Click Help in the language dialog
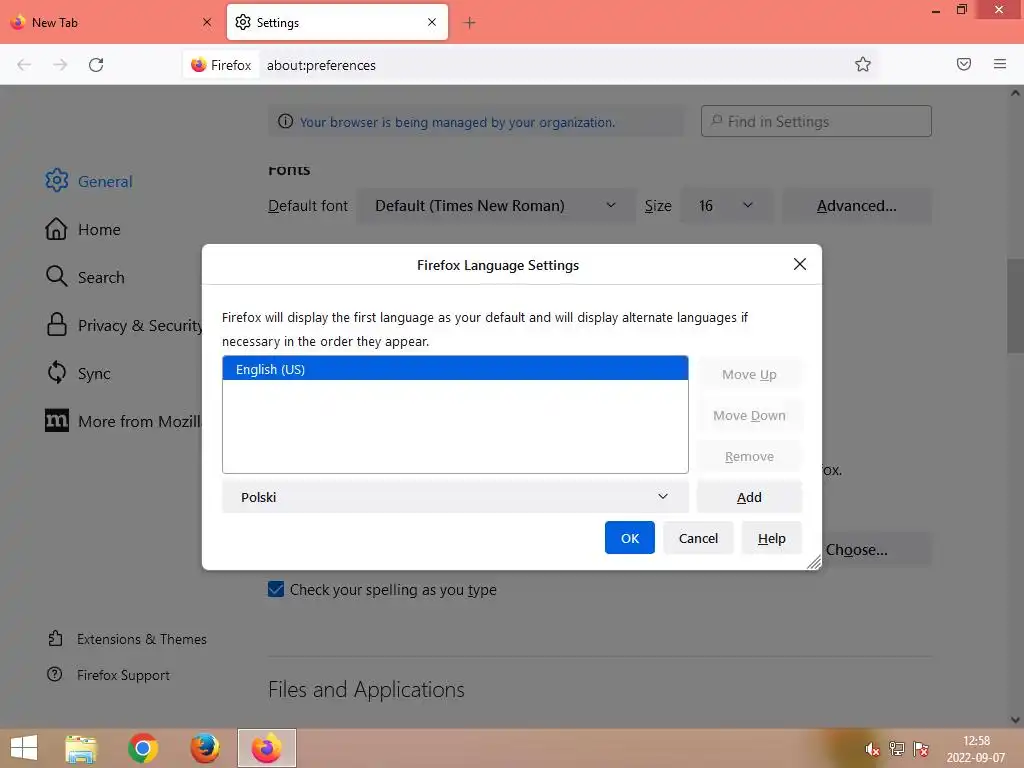Viewport: 1024px width, 768px height. point(771,537)
